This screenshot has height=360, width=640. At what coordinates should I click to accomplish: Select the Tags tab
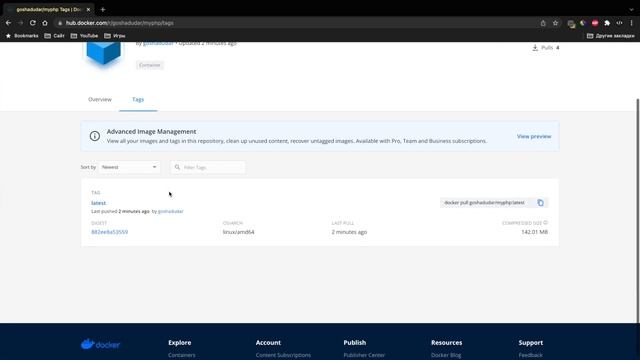coord(138,99)
